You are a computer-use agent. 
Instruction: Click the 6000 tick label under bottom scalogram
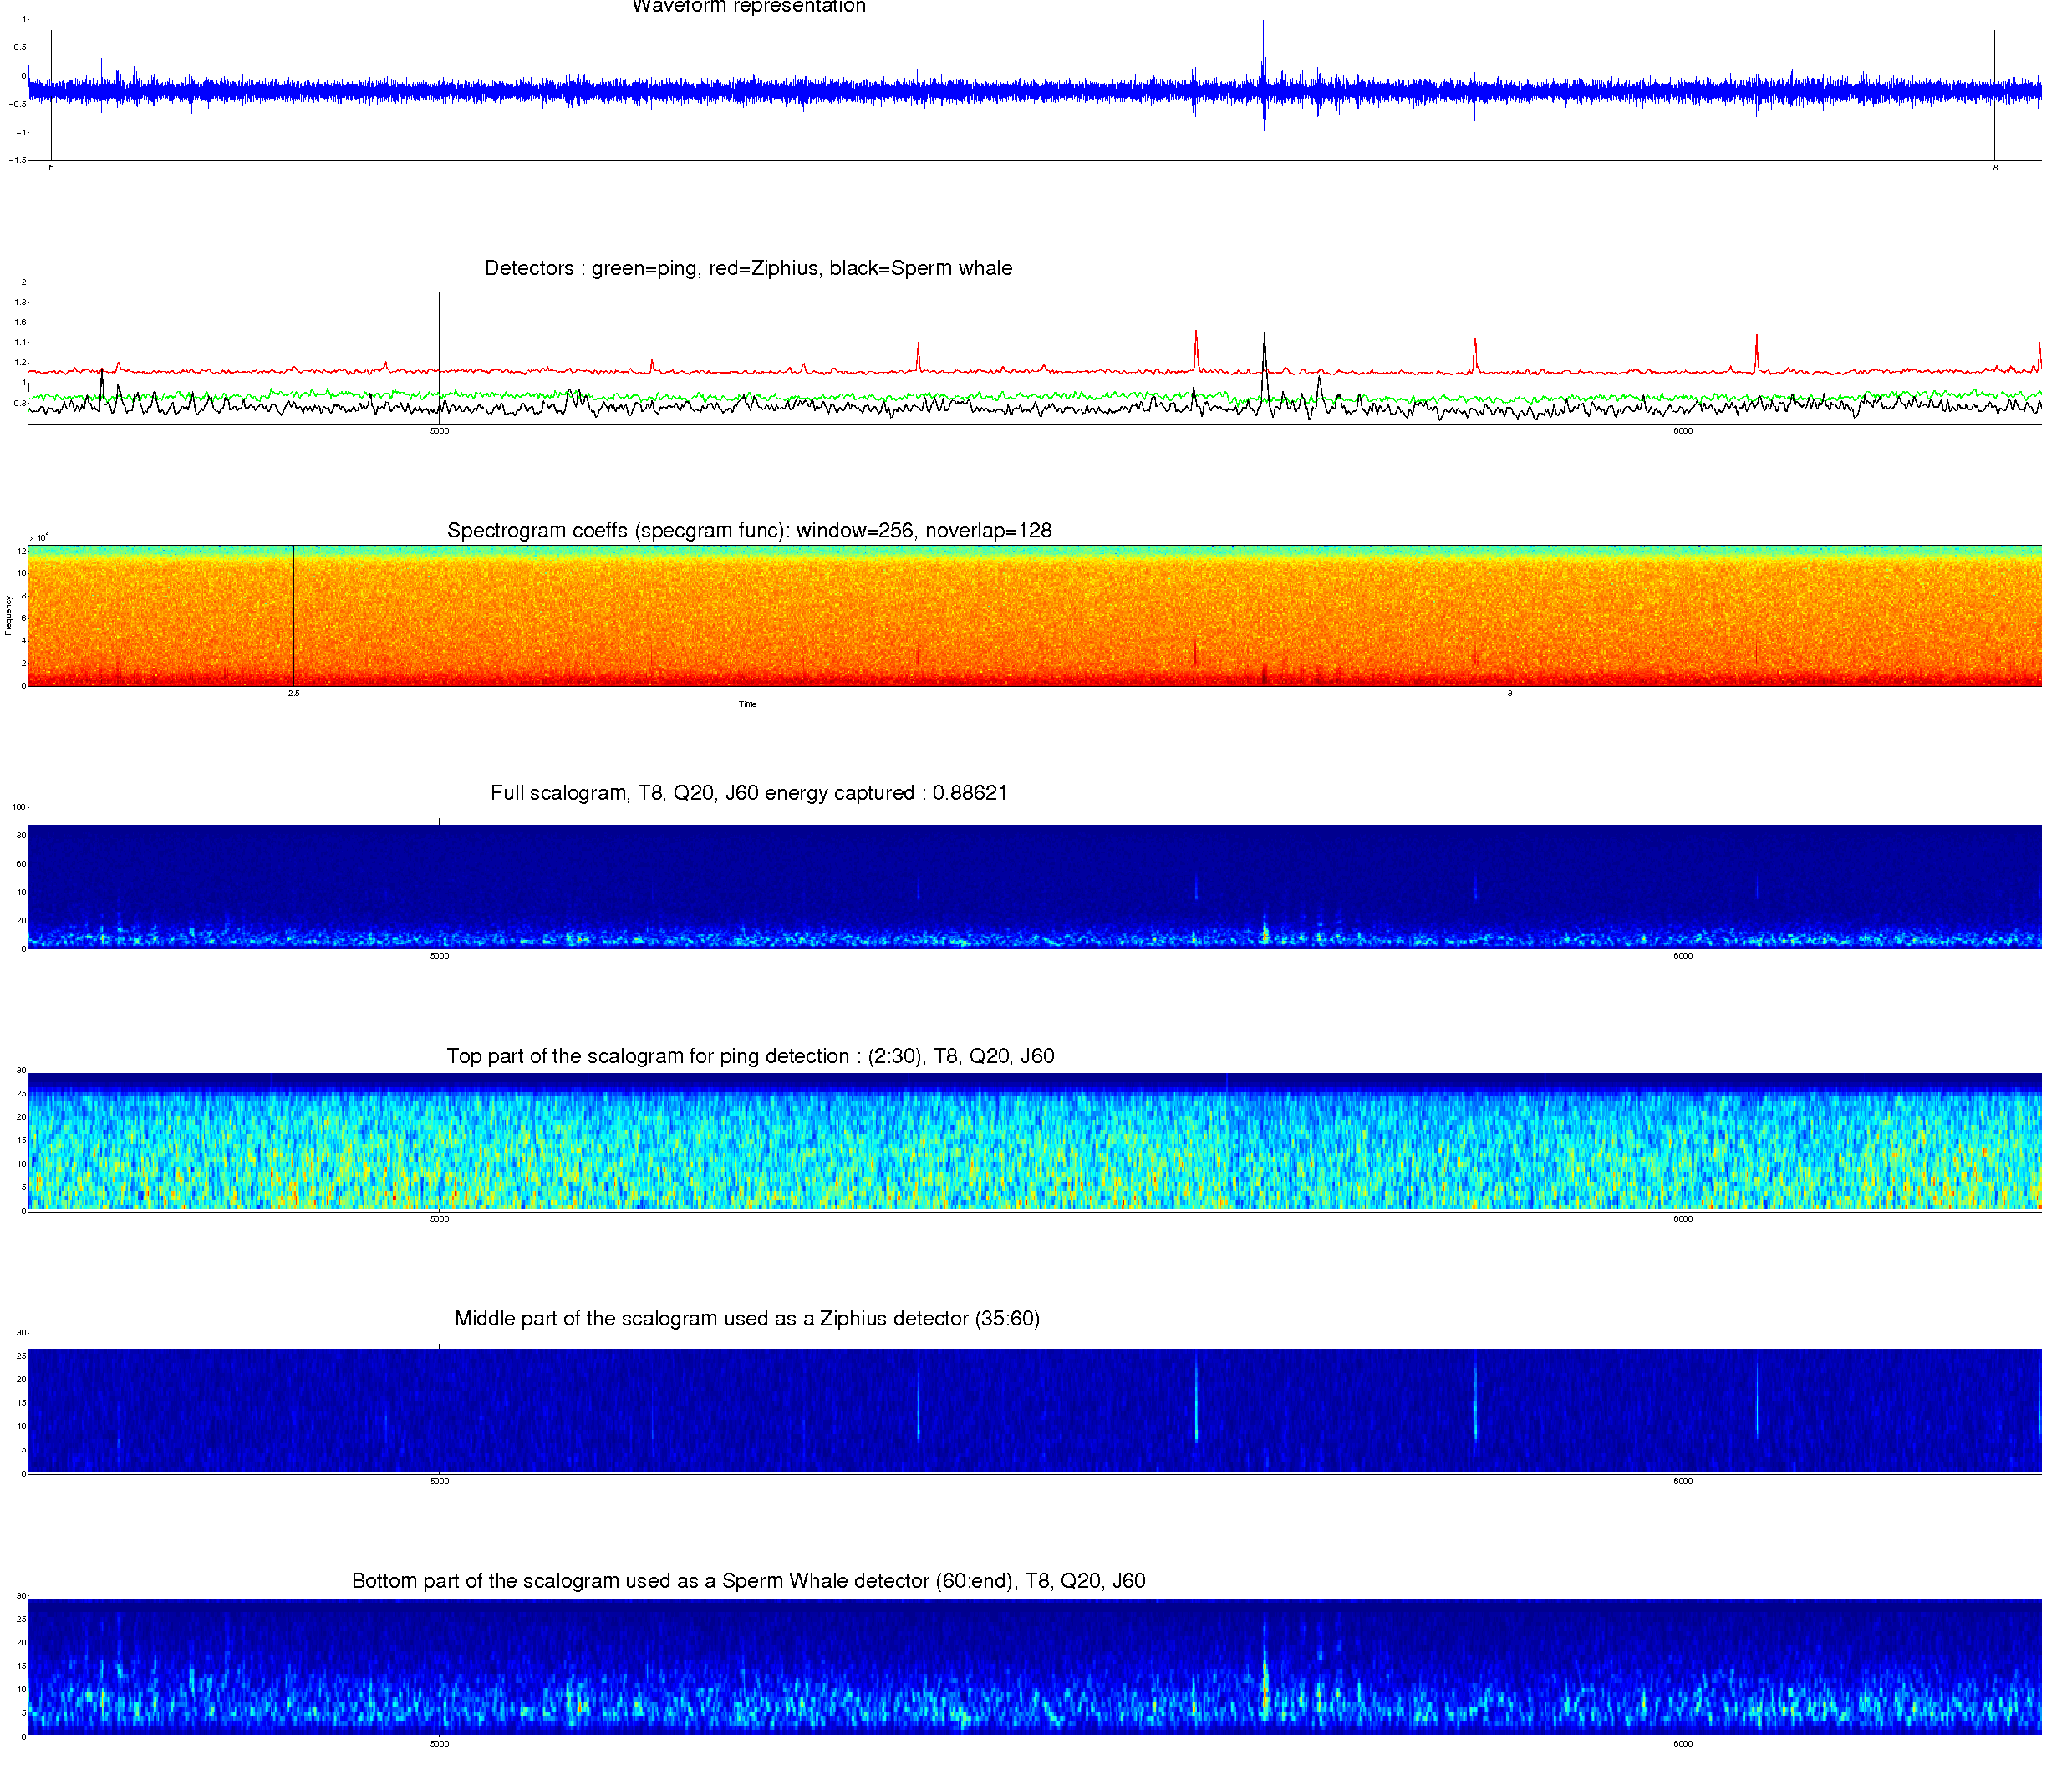pos(1683,1744)
